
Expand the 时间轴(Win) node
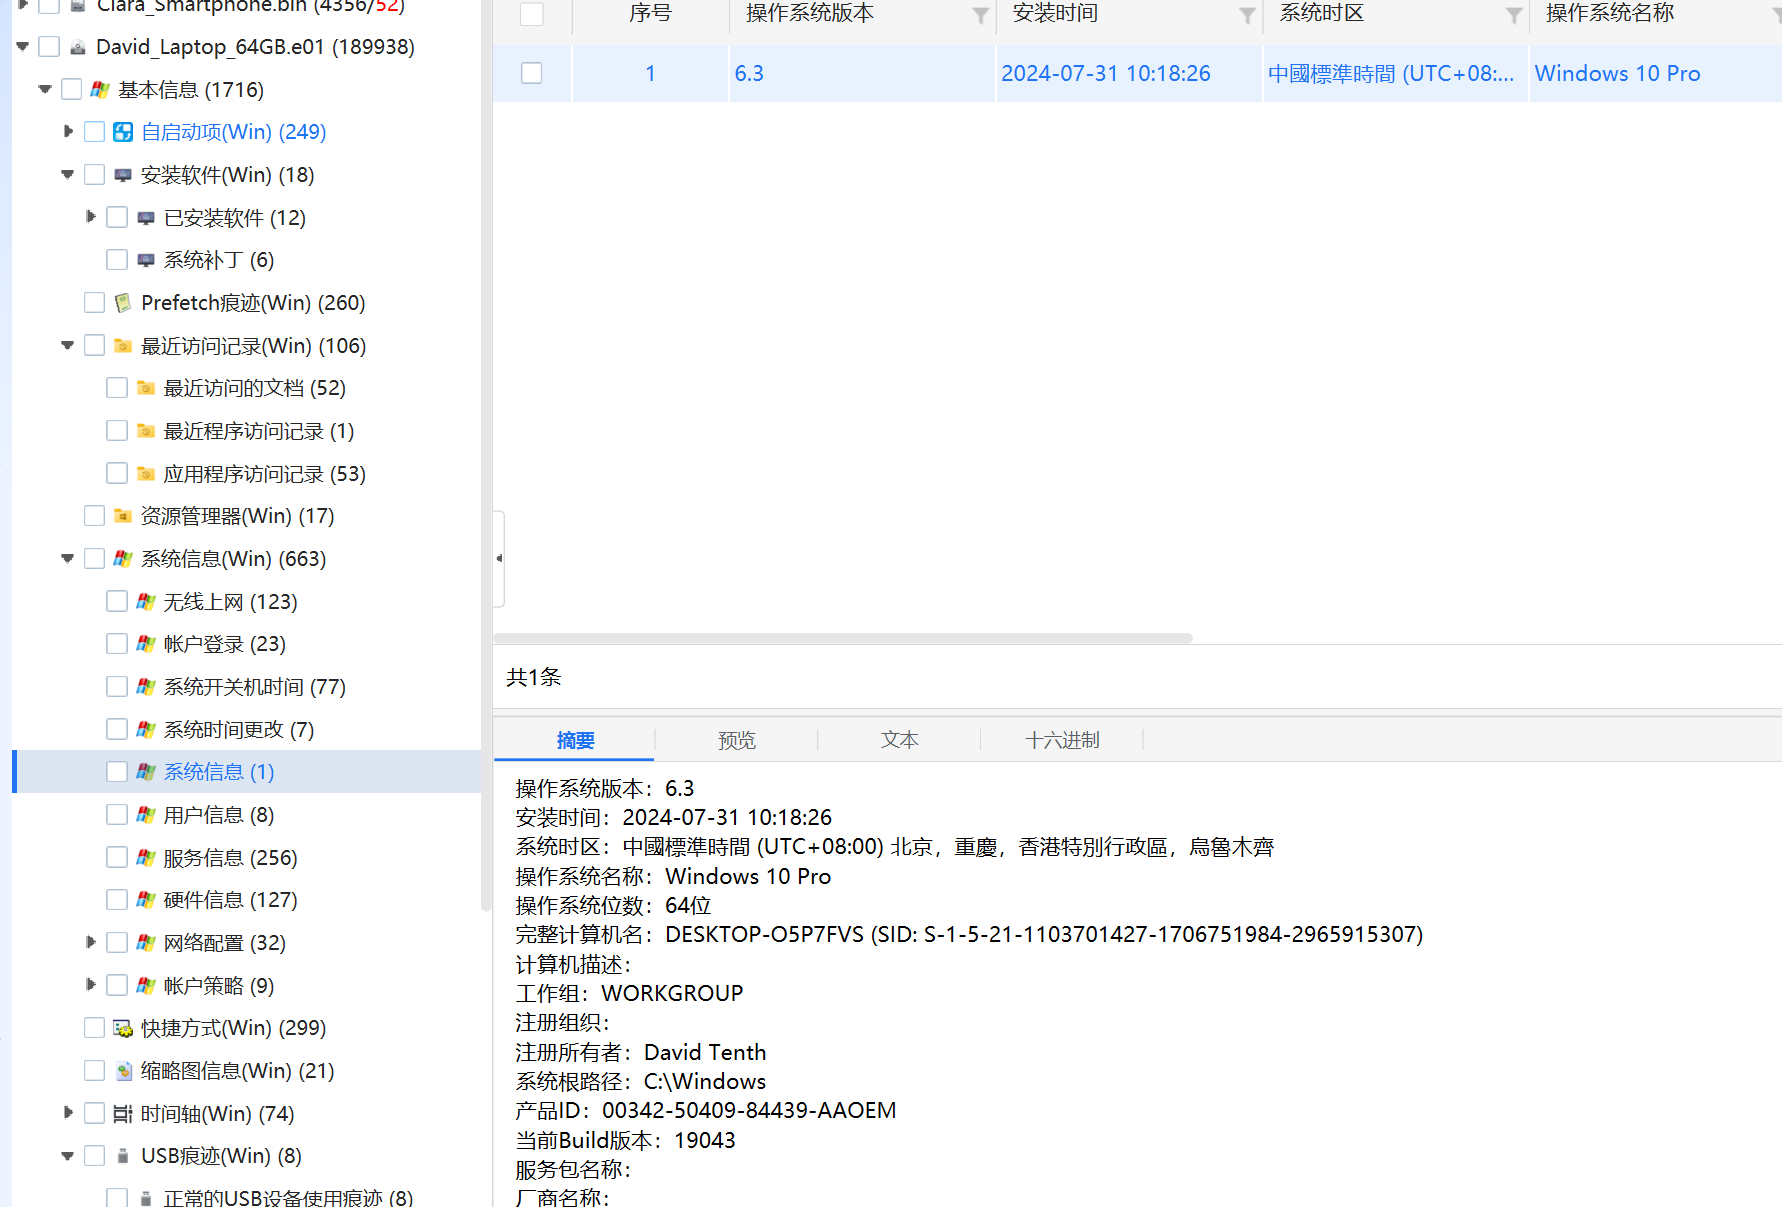(68, 1113)
